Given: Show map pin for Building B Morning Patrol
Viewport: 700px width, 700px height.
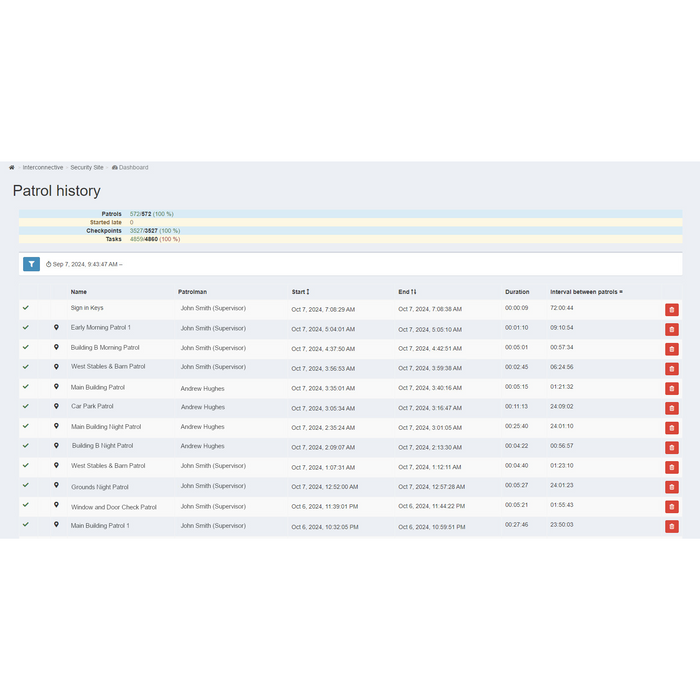Looking at the screenshot, I should (56, 347).
